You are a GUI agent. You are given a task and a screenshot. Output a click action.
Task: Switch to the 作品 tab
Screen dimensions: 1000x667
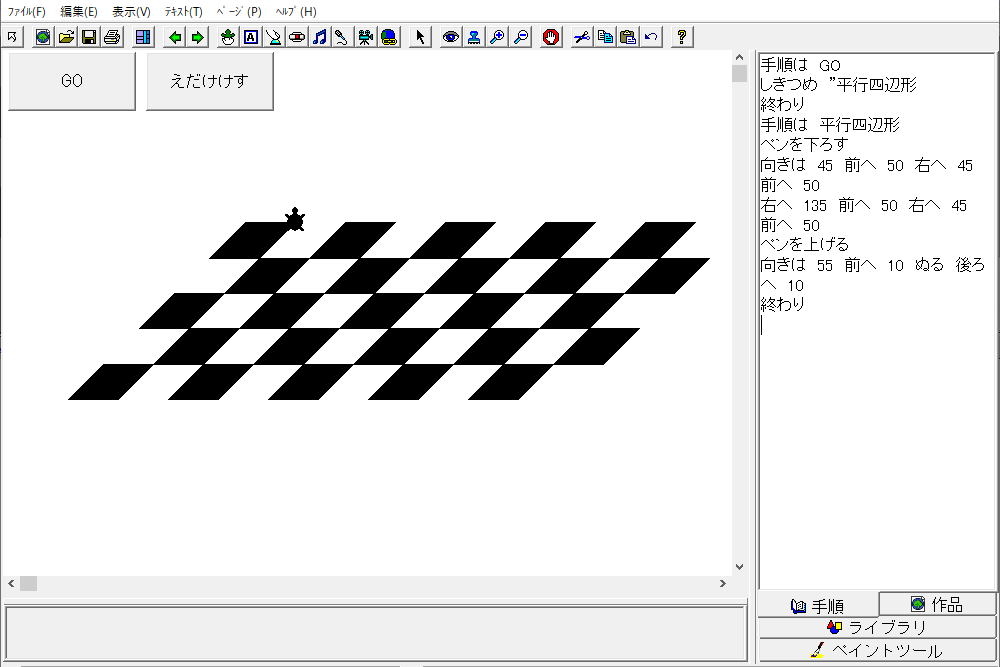tap(937, 604)
